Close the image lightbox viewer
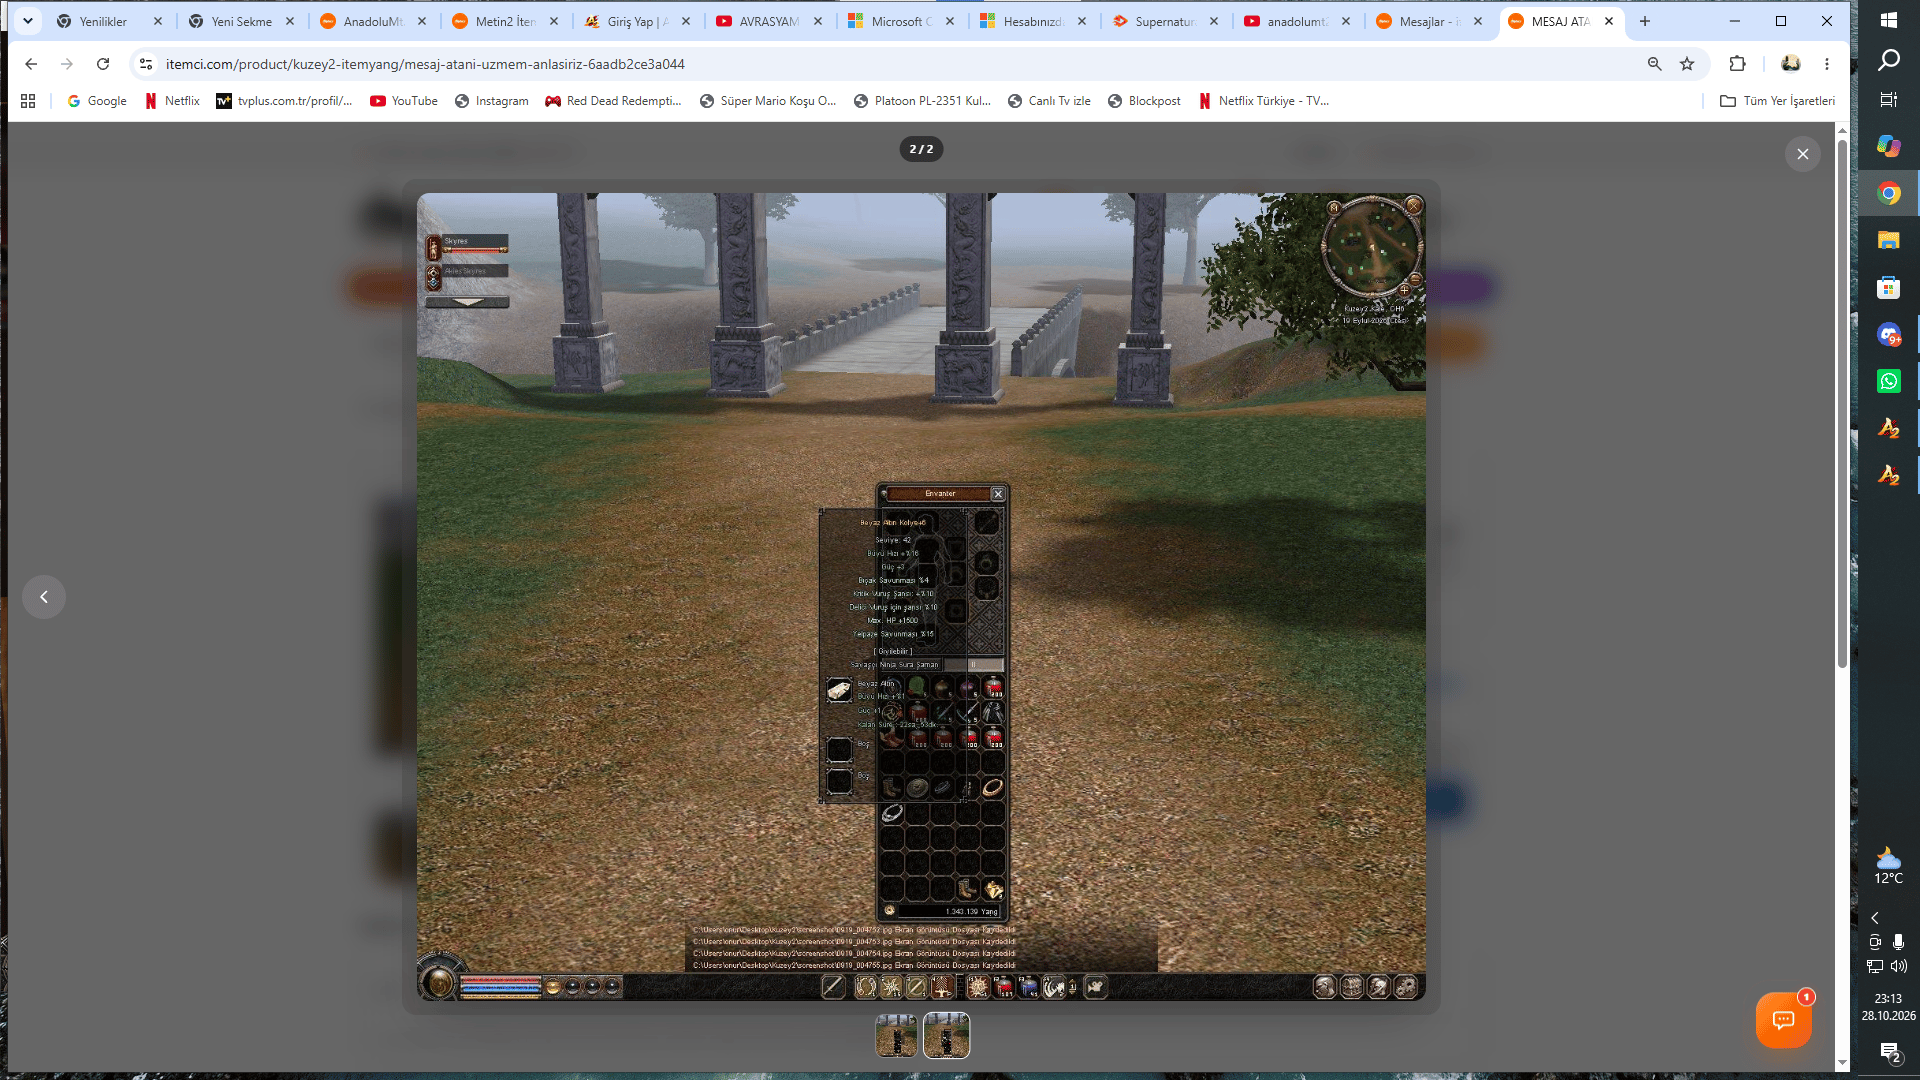The image size is (1920, 1080). tap(1802, 154)
